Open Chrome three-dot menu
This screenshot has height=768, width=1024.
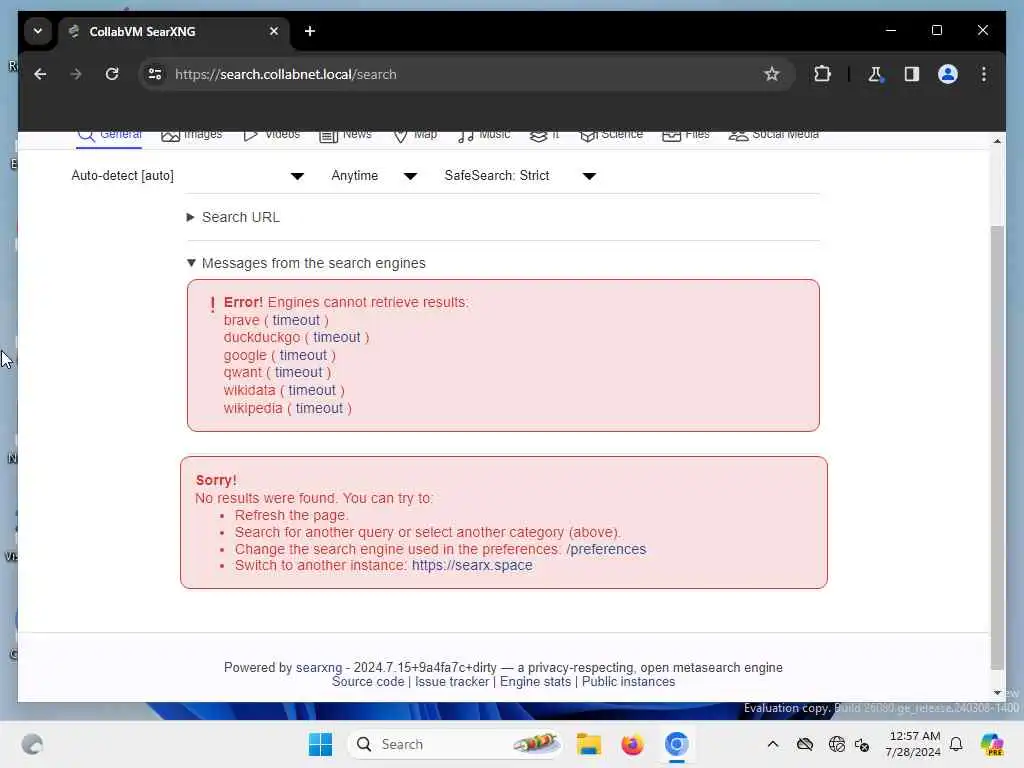click(x=984, y=74)
